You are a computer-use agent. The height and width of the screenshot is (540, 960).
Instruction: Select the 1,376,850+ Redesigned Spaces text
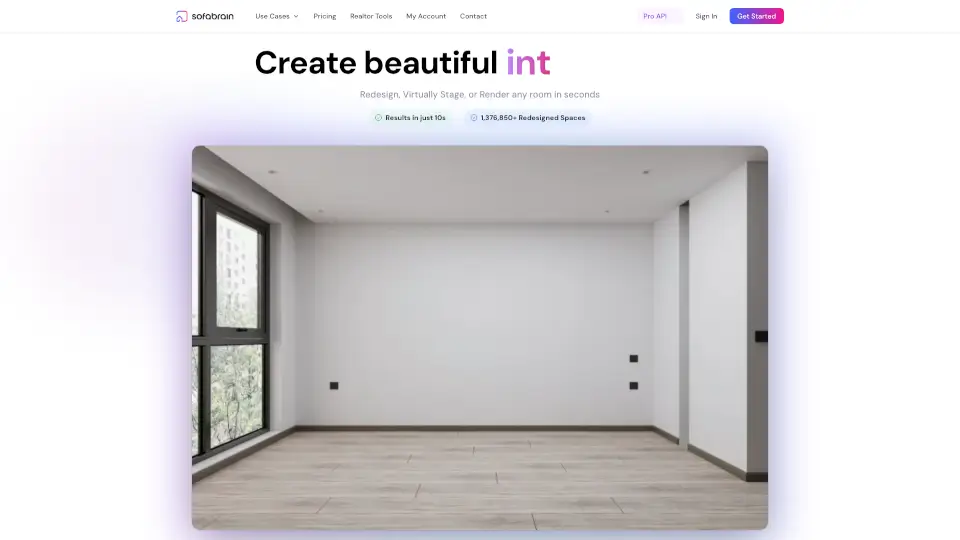[x=533, y=118]
